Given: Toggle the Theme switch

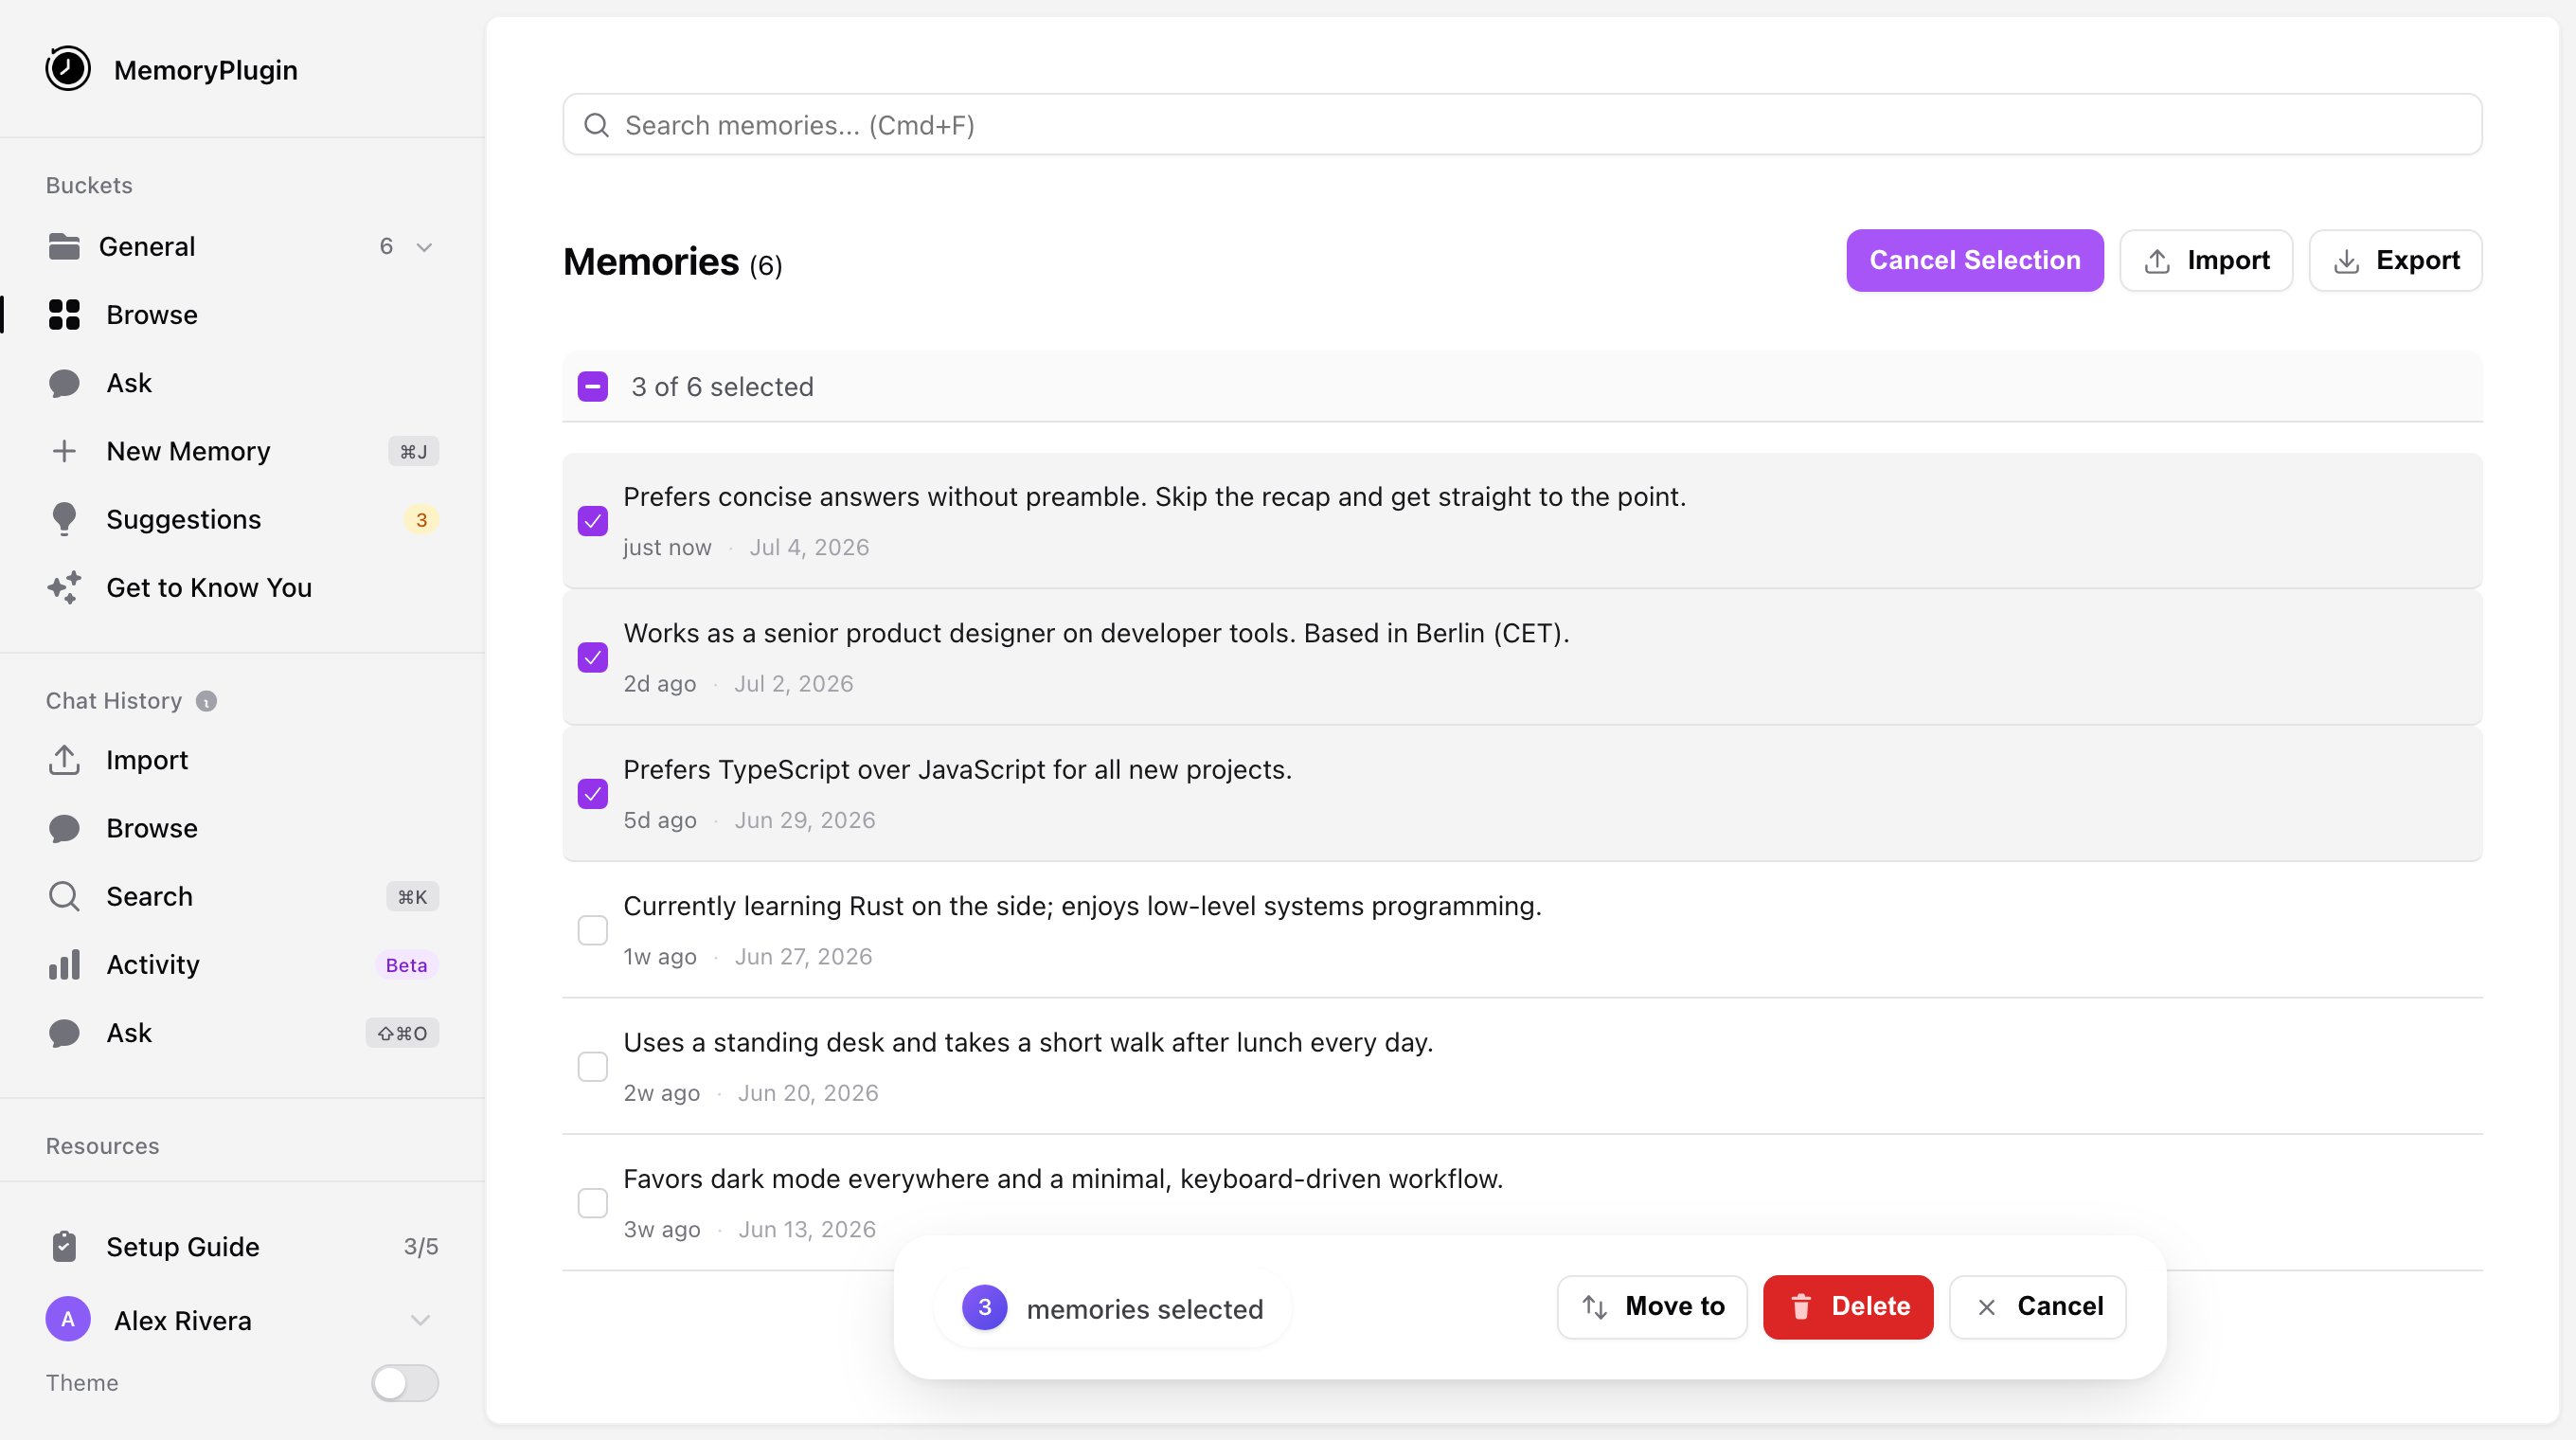Looking at the screenshot, I should click(x=405, y=1383).
